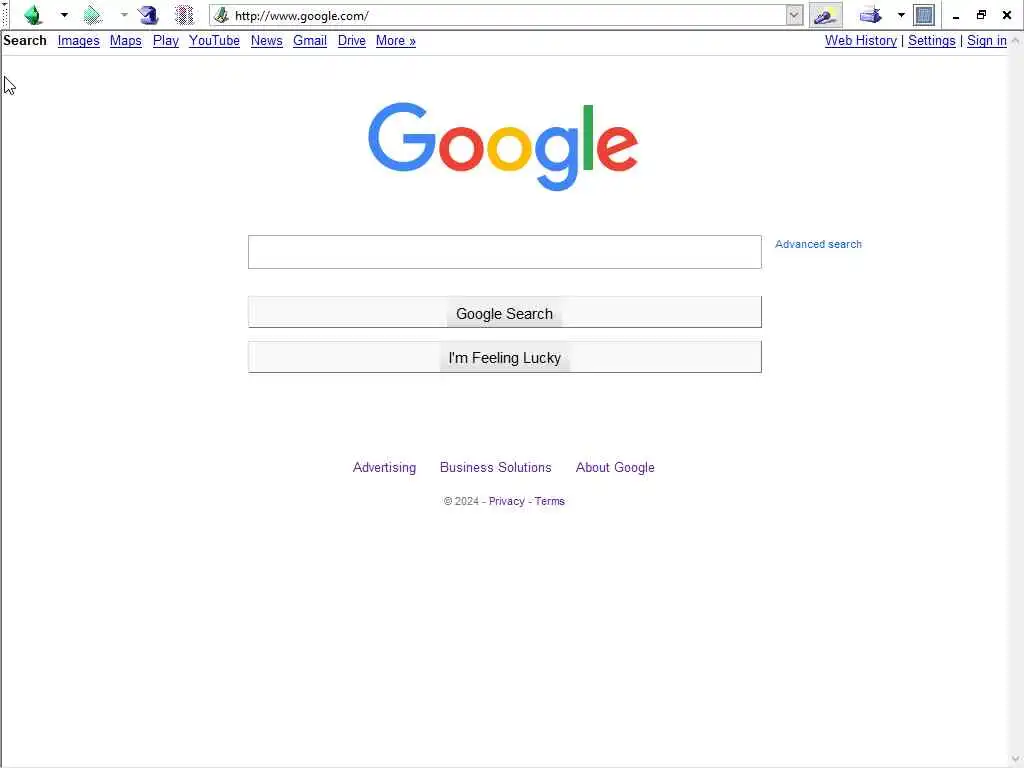Click the blue reload page icon
The image size is (1024, 768).
149,14
